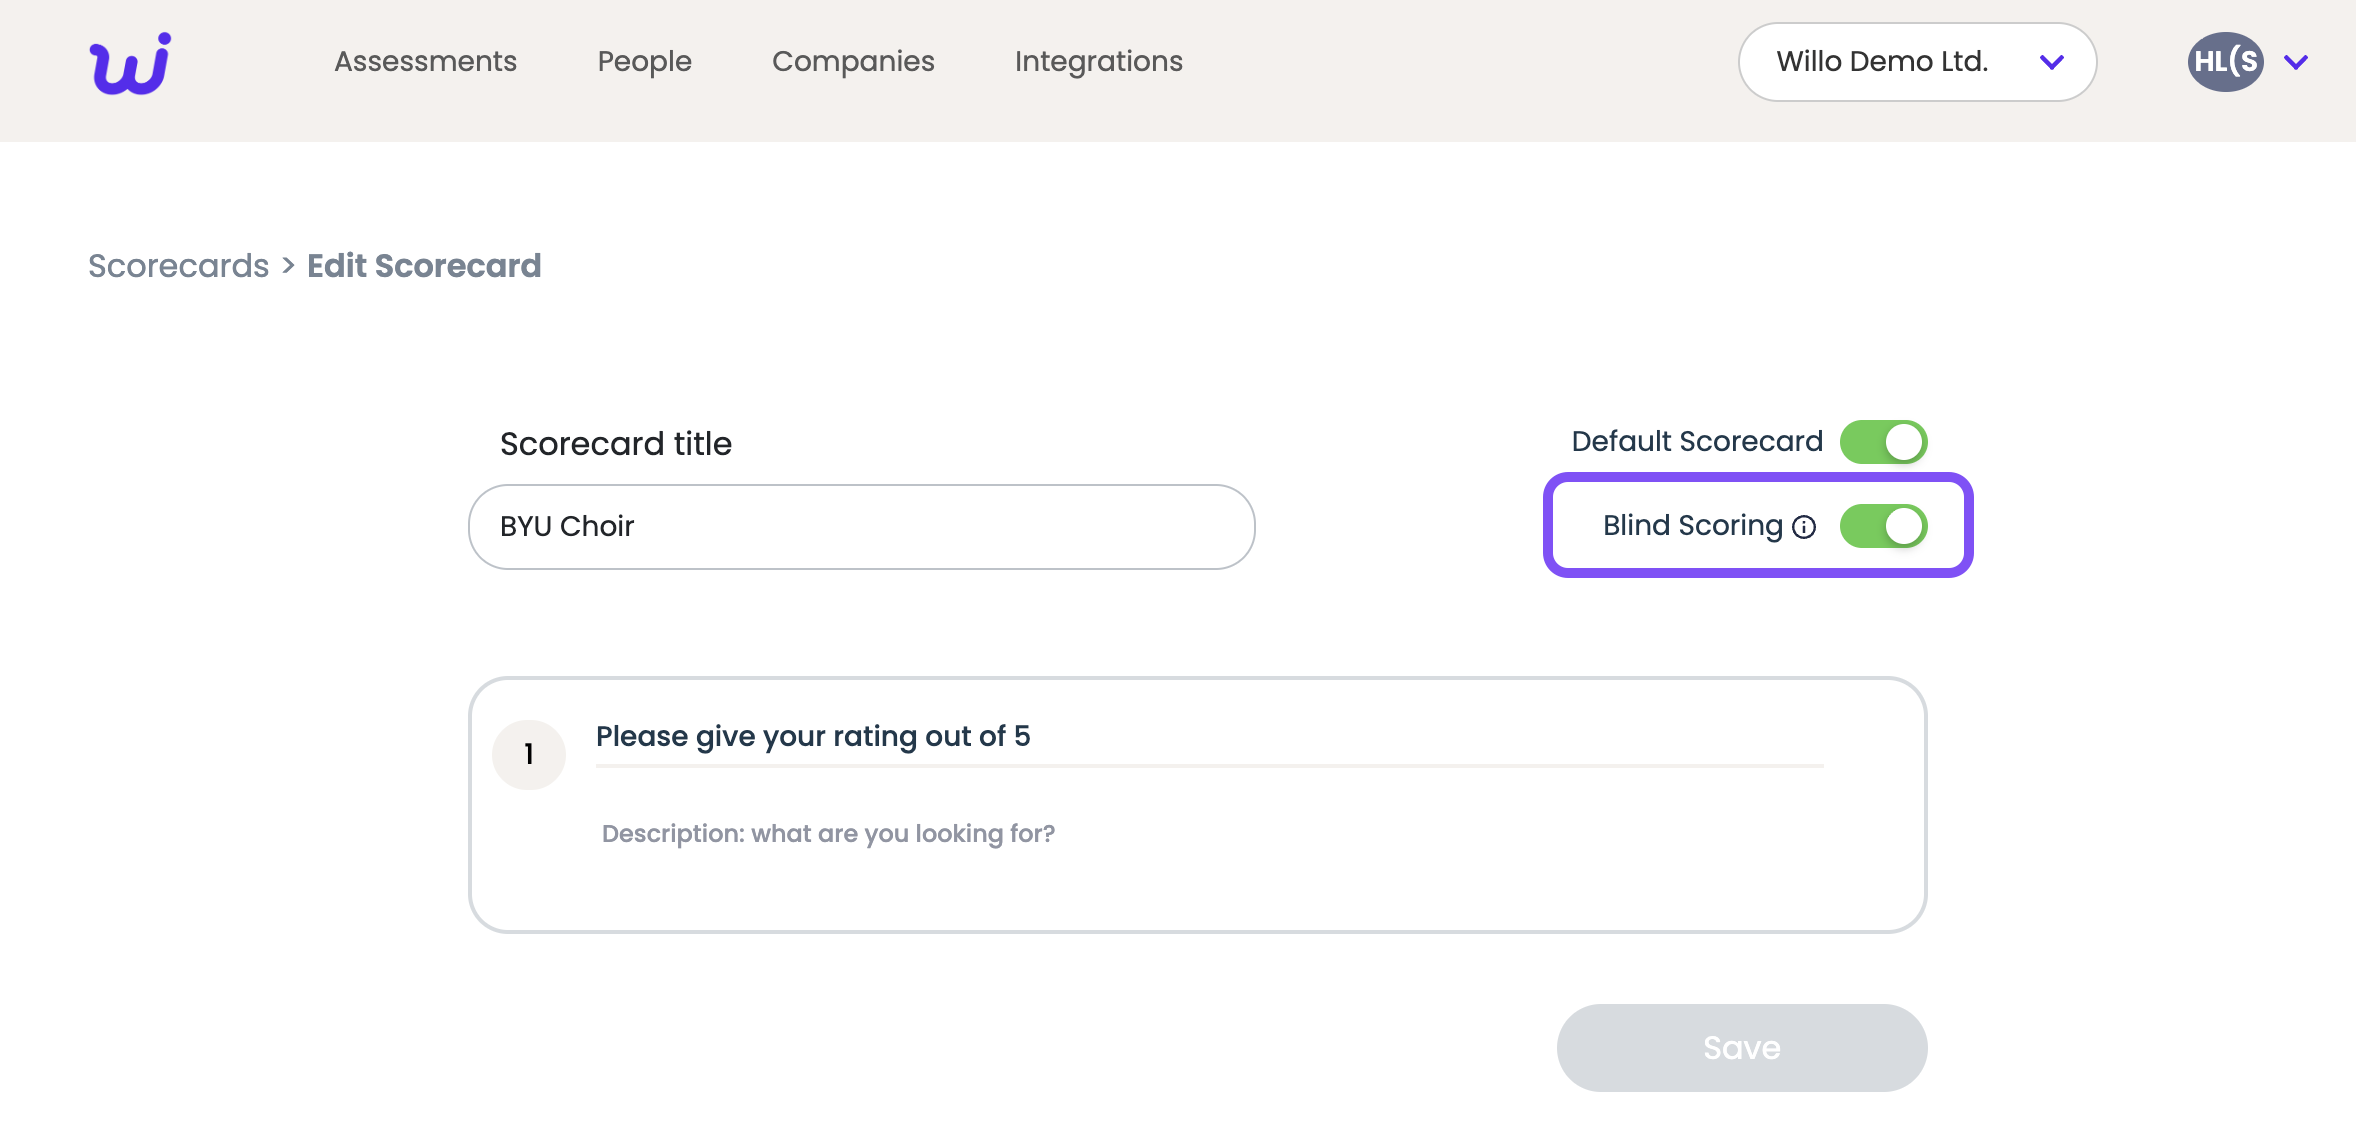
Task: Focus the Scorecard title field containing BYU Choir
Action: [861, 527]
